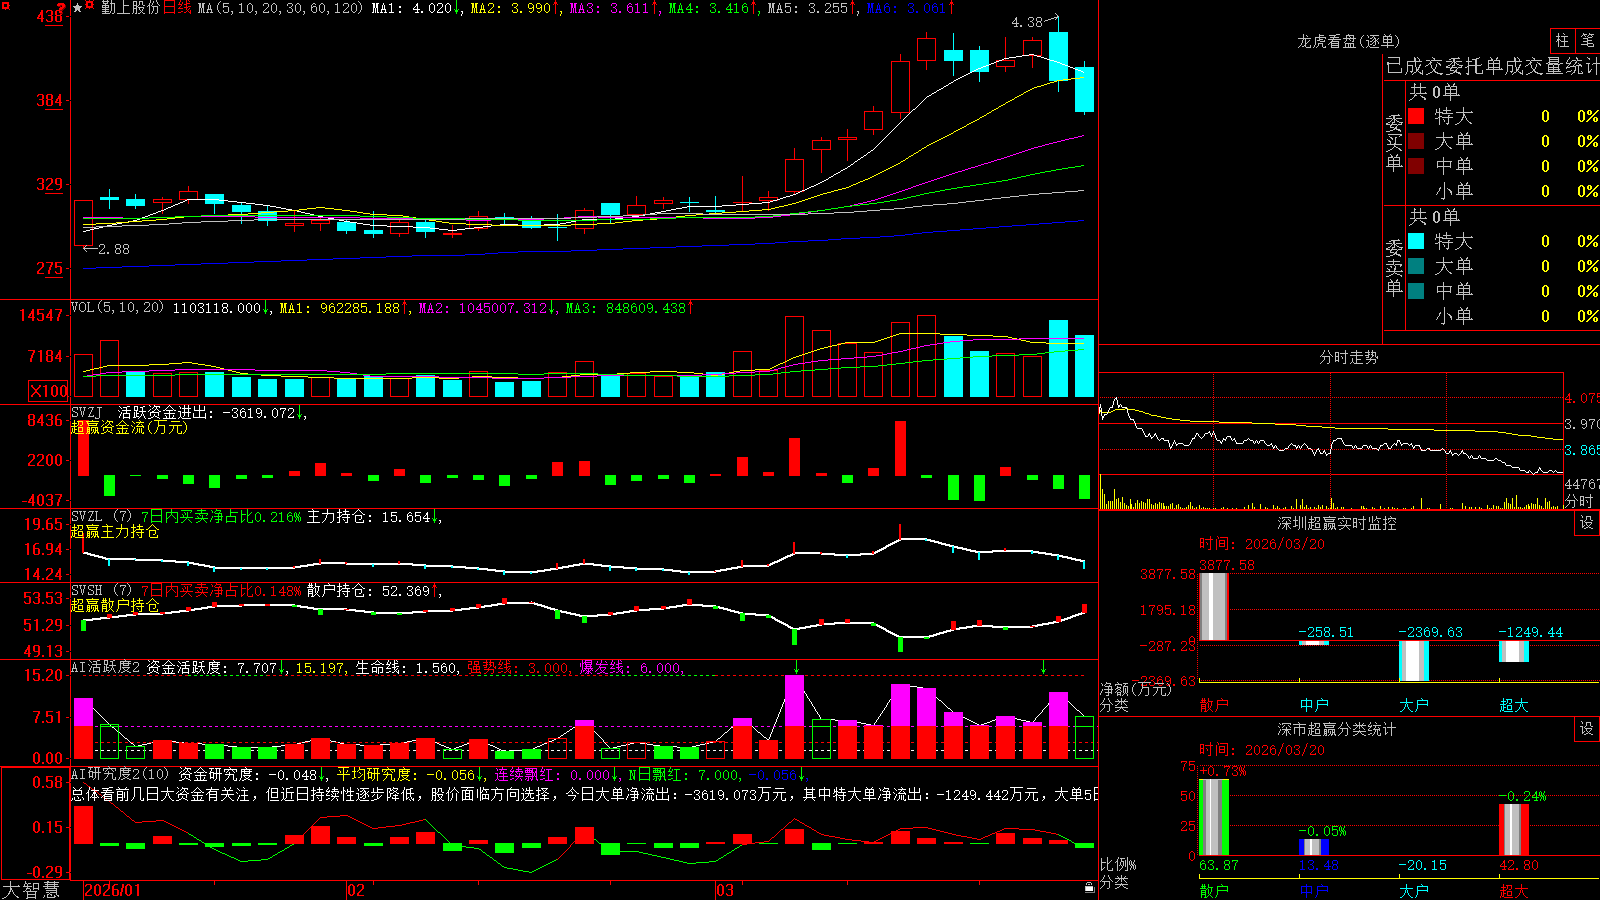This screenshot has height=900, width=1600.
Task: Click the 勤上股份 stock name
Action: (131, 8)
